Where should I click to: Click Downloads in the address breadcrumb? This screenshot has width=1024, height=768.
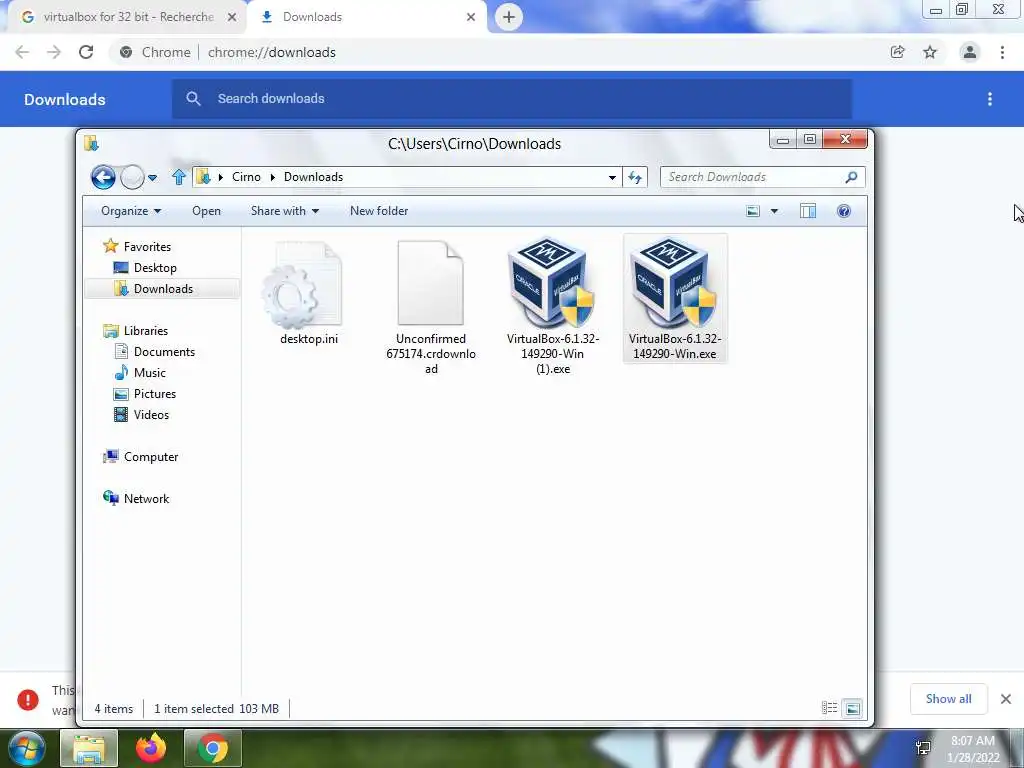(313, 177)
